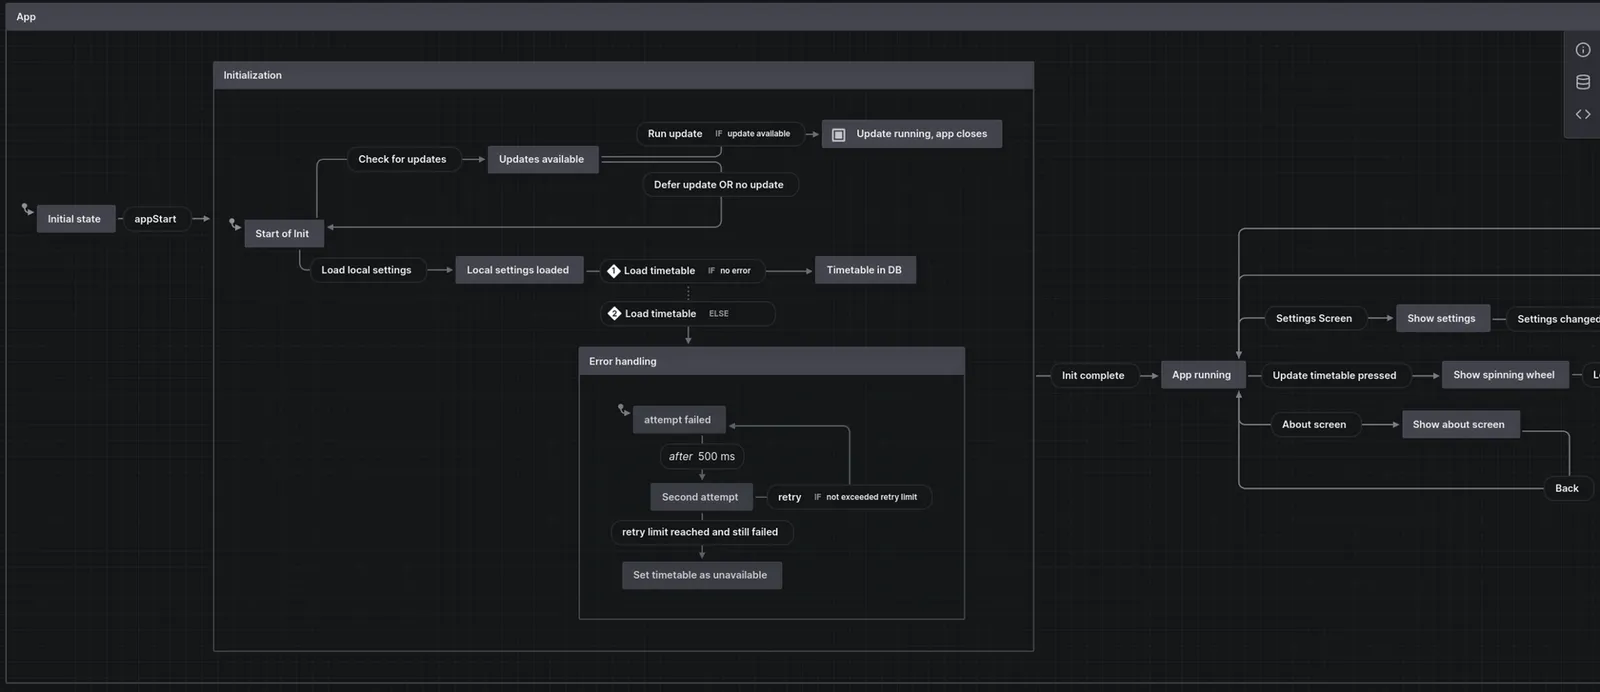Select the Run update transition label

point(675,134)
